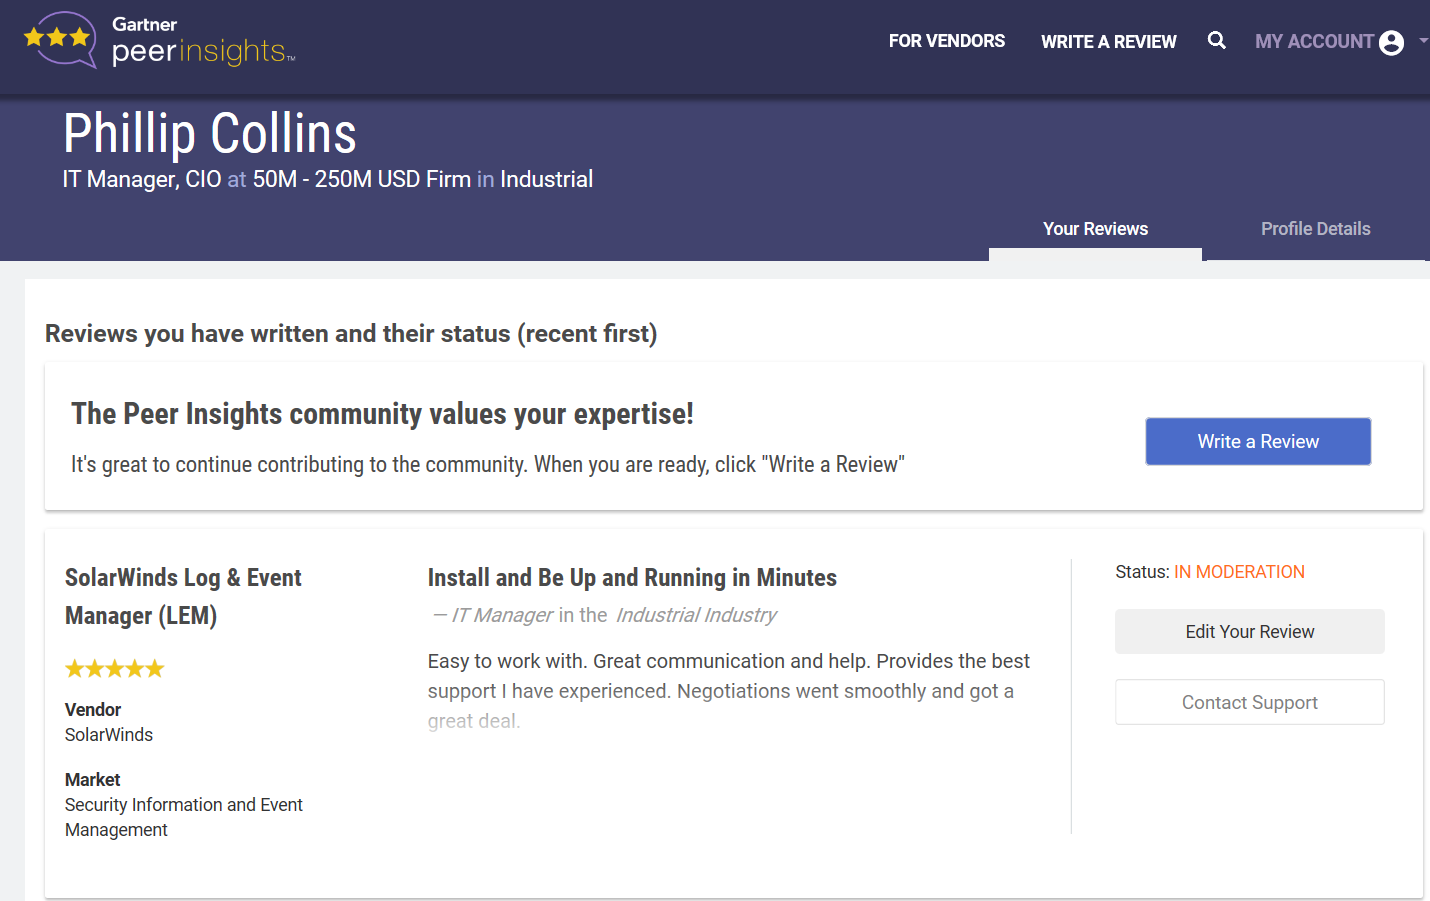Click review title Install and Be Up and Running
1430x901 pixels.
632,578
